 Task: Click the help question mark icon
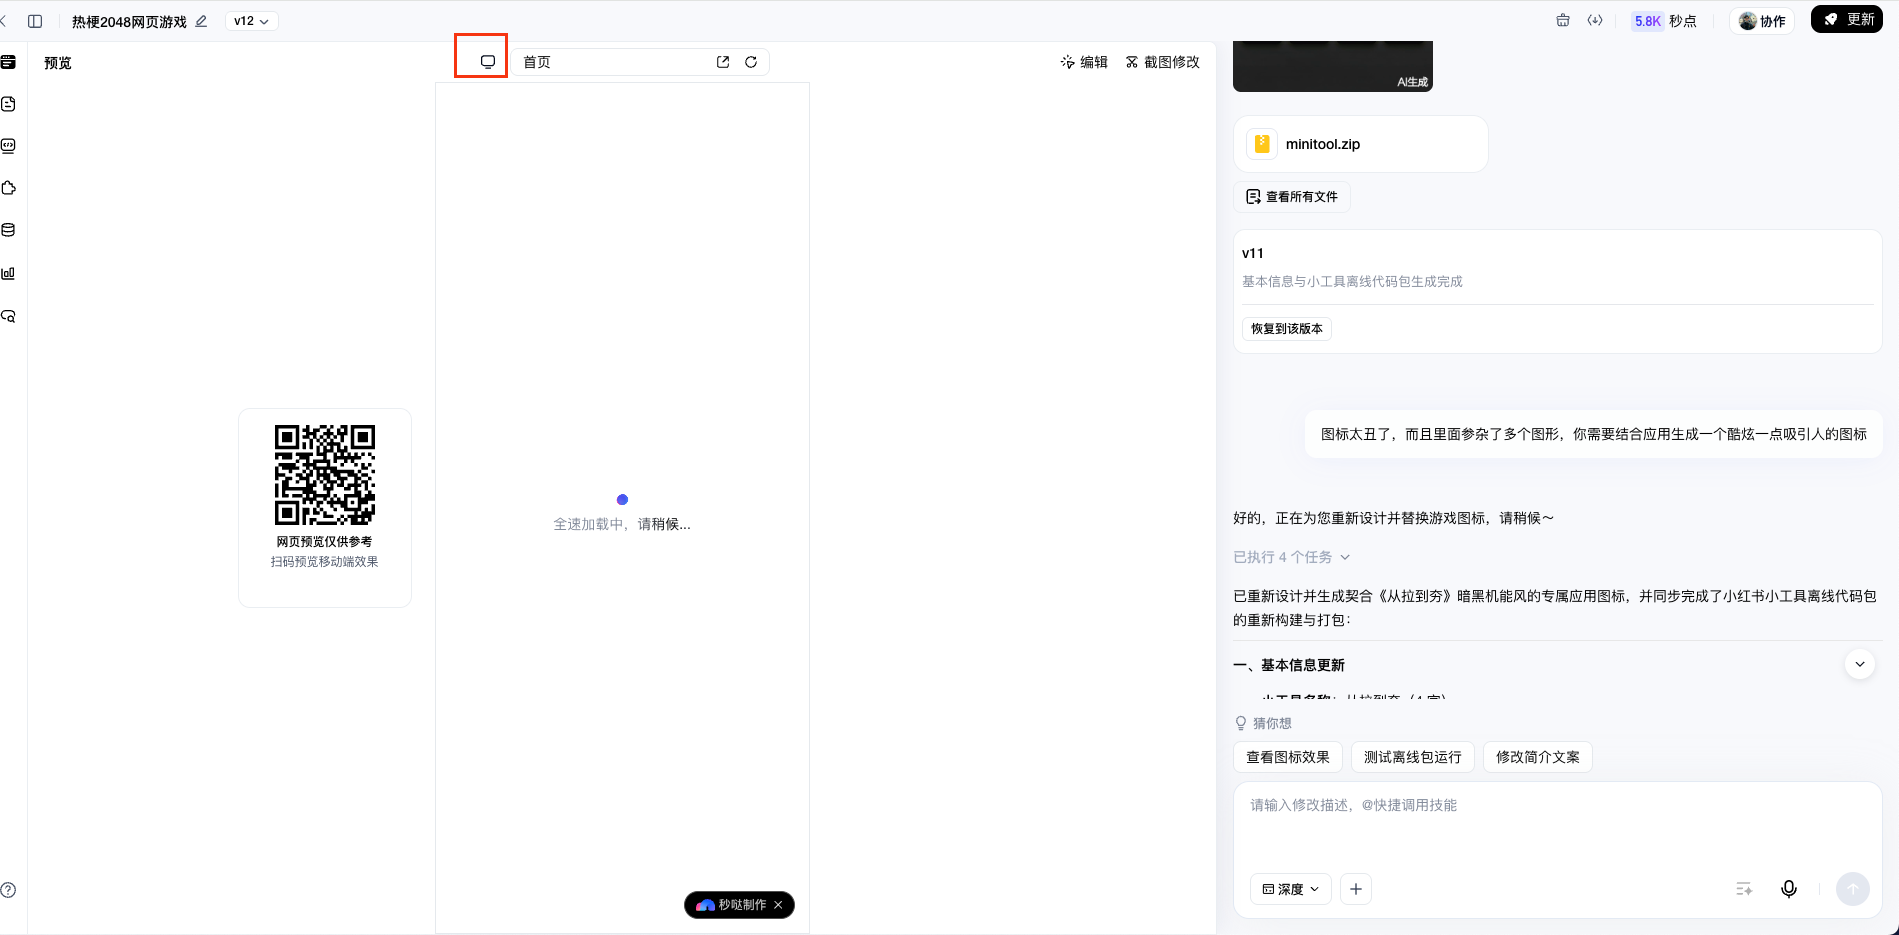[8, 890]
